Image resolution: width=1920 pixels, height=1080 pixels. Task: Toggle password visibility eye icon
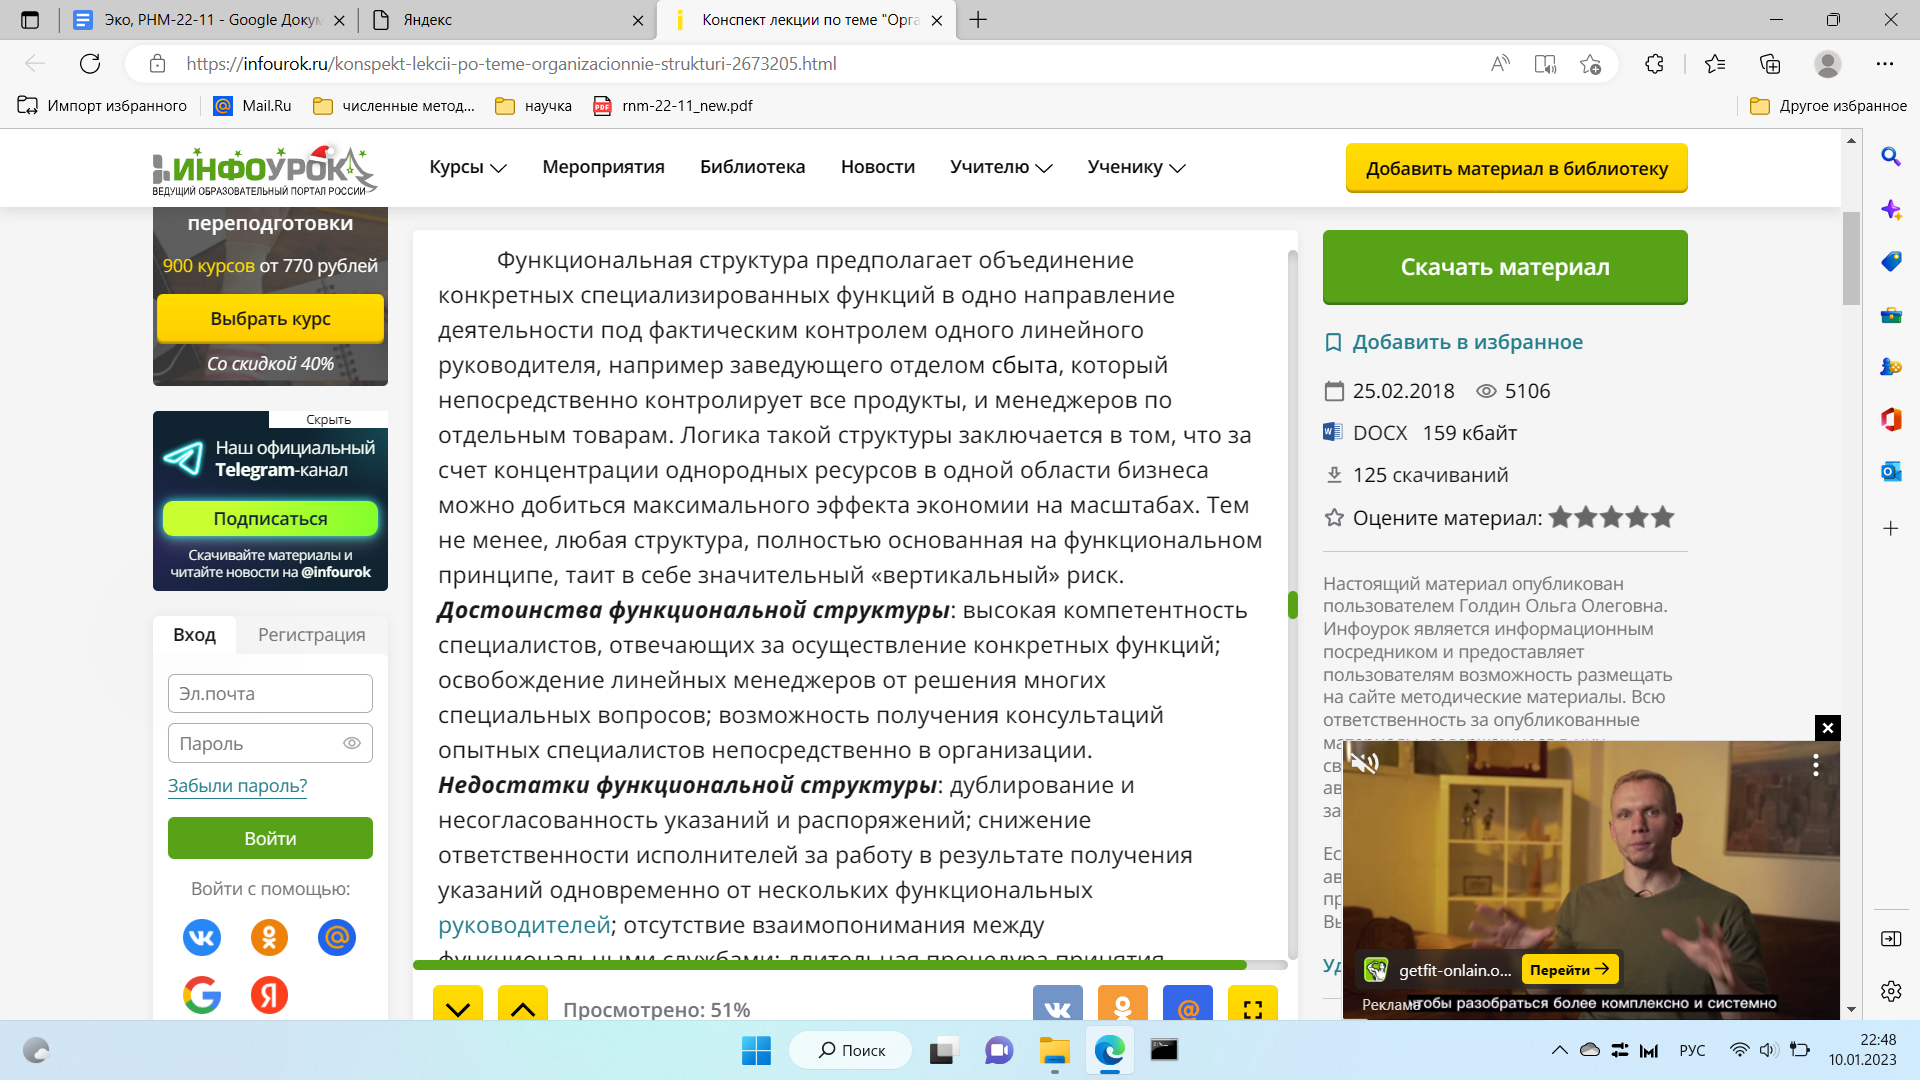coord(352,743)
